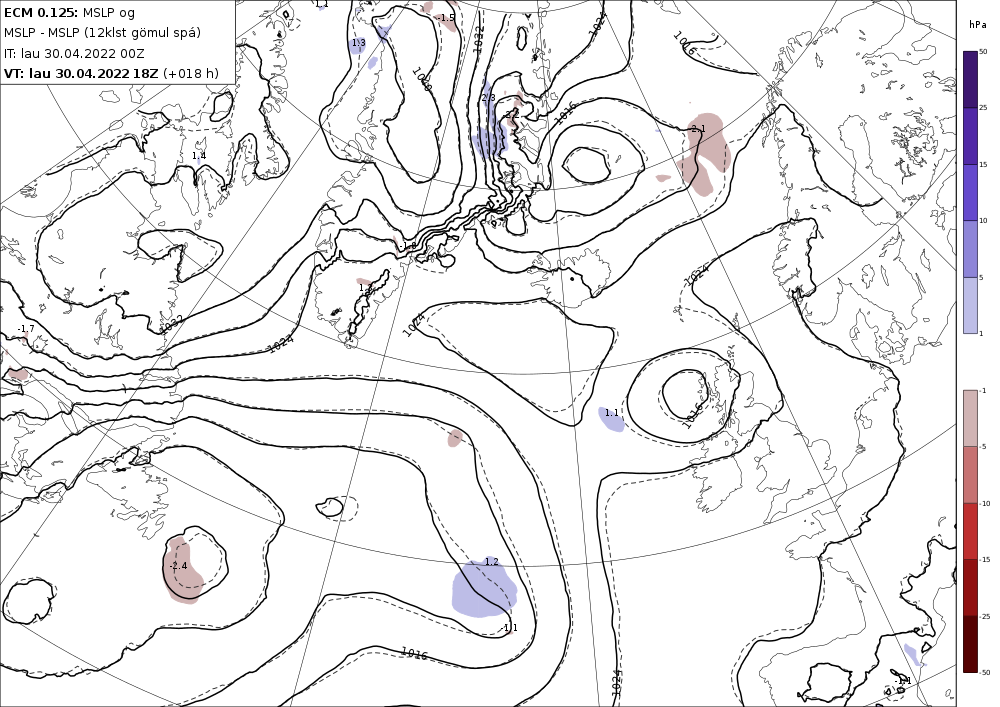Click the '-2.4' anomaly value label
Screen dimensions: 1000x707
(x=178, y=565)
